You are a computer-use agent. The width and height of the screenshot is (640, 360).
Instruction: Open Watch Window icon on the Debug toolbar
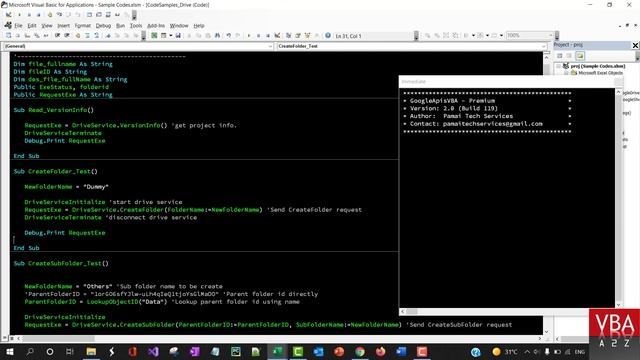click(108, 15)
